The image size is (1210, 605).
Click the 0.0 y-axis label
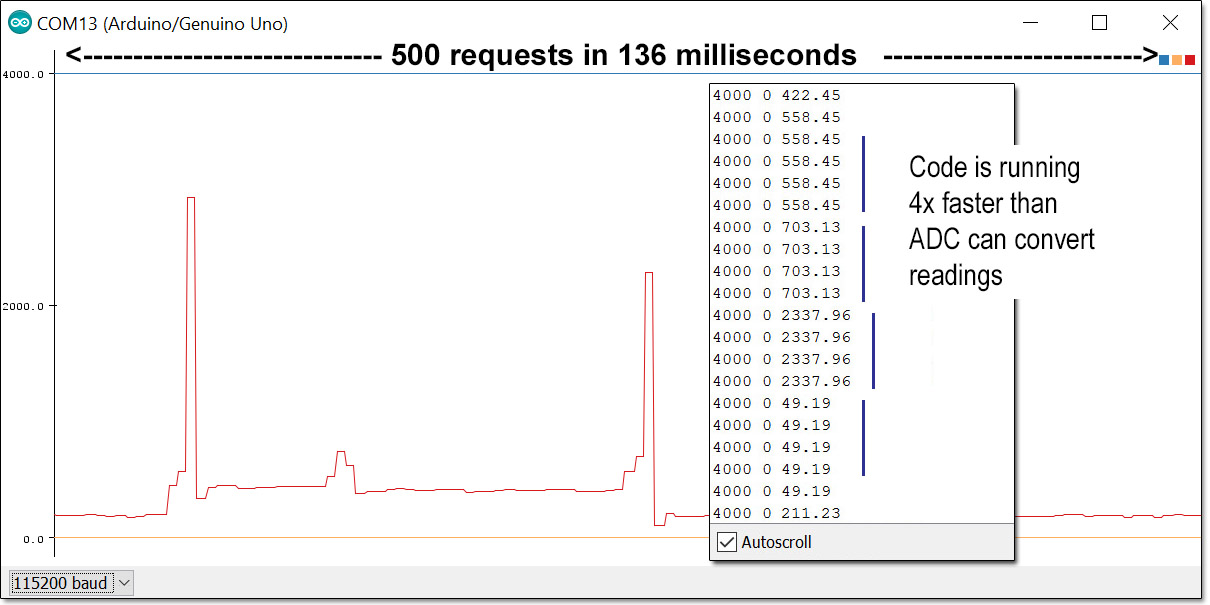click(x=30, y=538)
